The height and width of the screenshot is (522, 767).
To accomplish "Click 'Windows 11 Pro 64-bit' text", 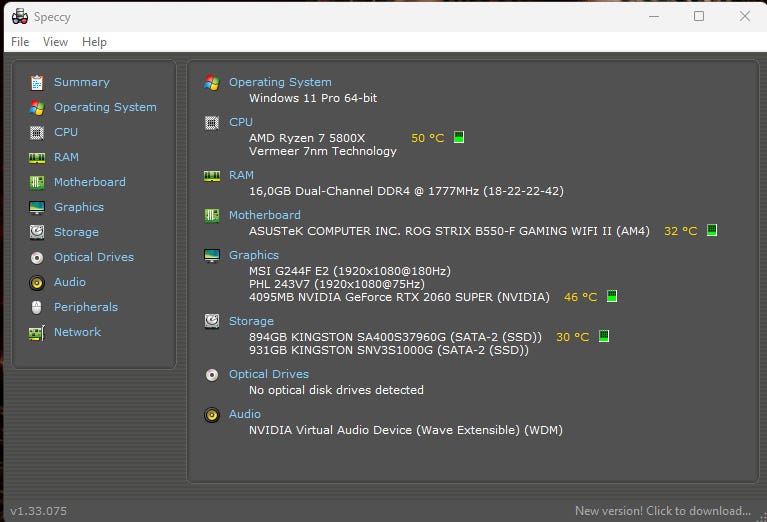I will click(313, 98).
